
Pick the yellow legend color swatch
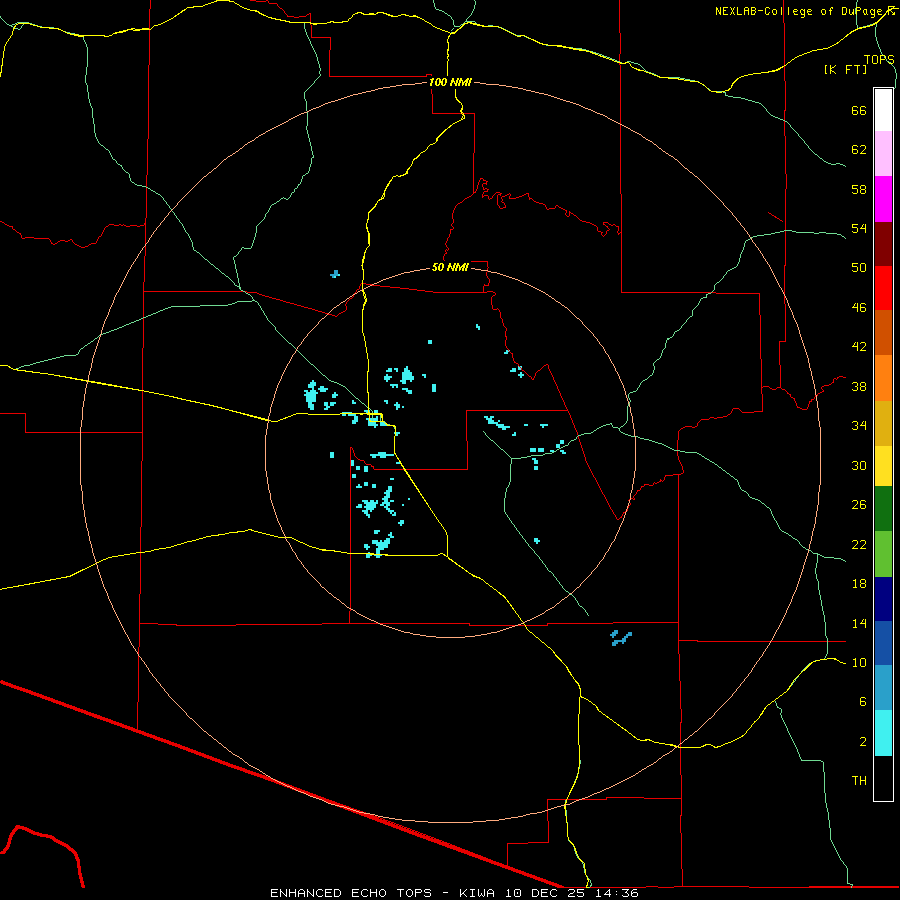coord(883,466)
